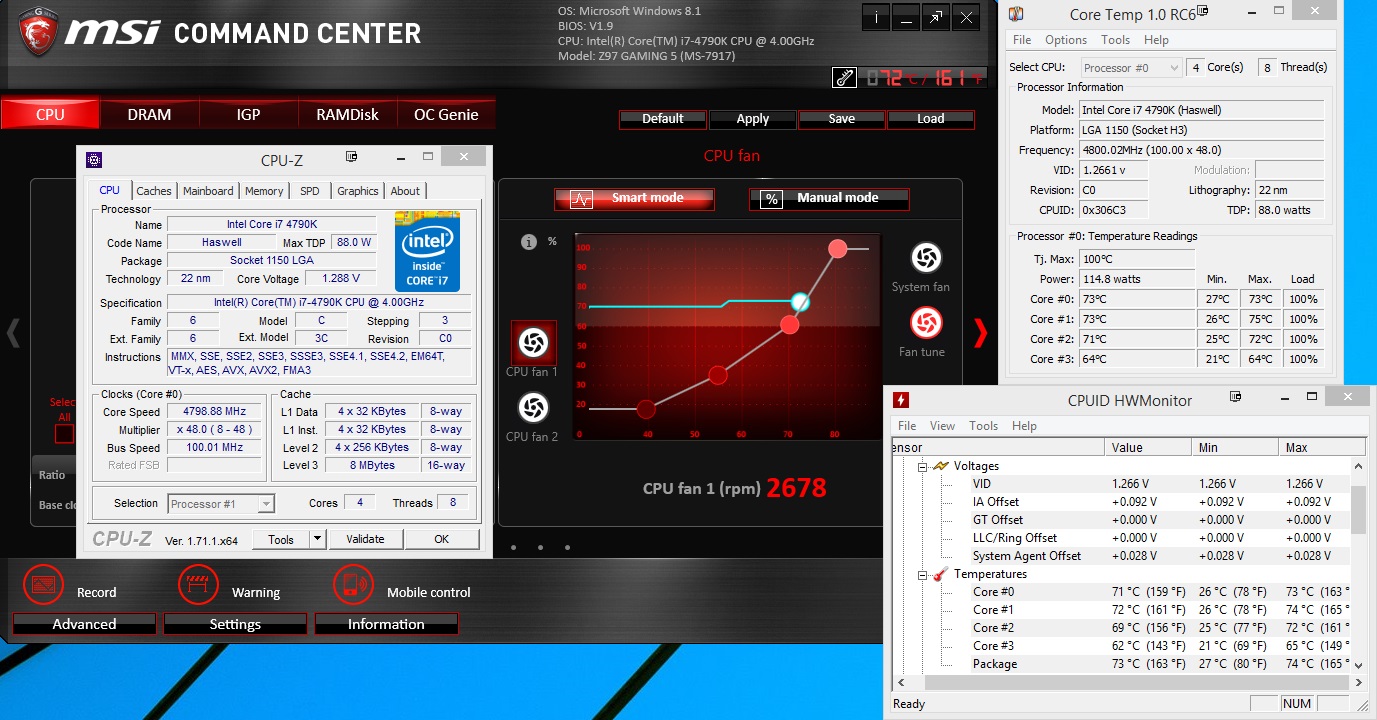Viewport: 1377px width, 720px height.
Task: Start Fan tune with its red icon
Action: (x=926, y=322)
